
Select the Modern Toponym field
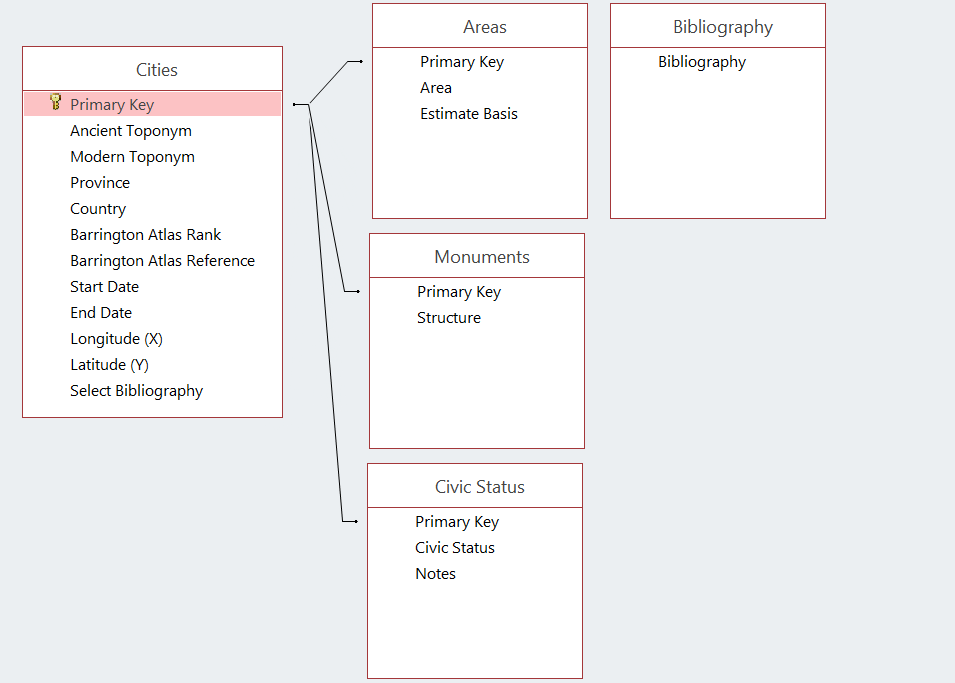coord(132,156)
